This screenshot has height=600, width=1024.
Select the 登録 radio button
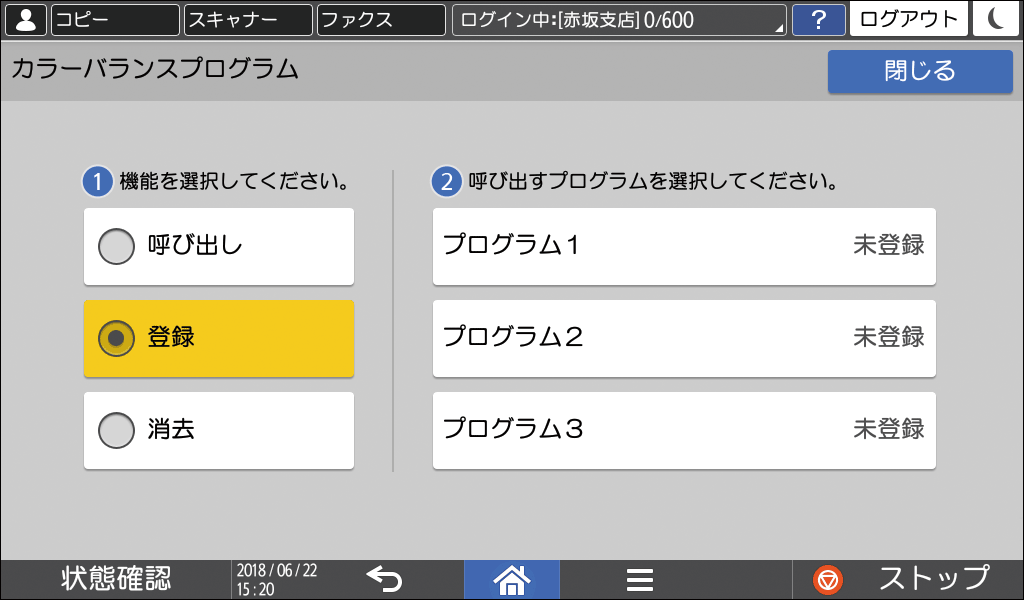click(x=218, y=338)
